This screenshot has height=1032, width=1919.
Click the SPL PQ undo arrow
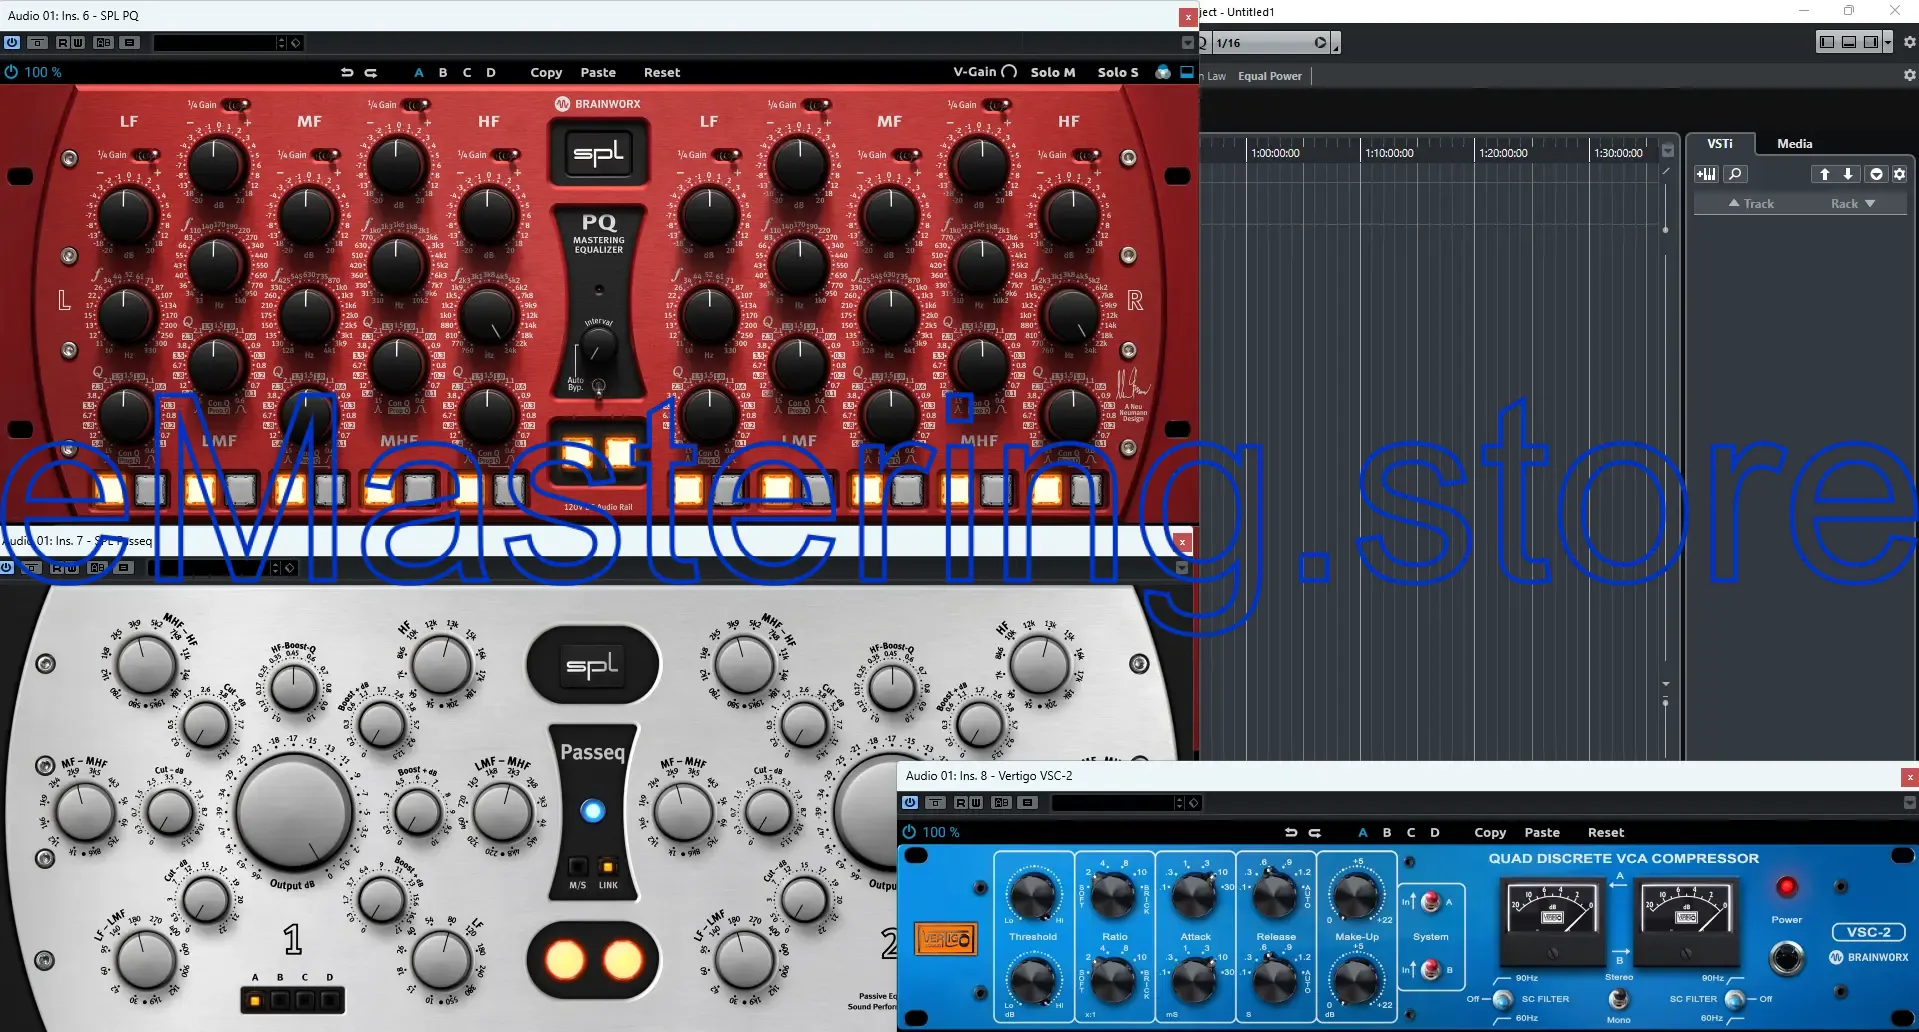click(347, 72)
